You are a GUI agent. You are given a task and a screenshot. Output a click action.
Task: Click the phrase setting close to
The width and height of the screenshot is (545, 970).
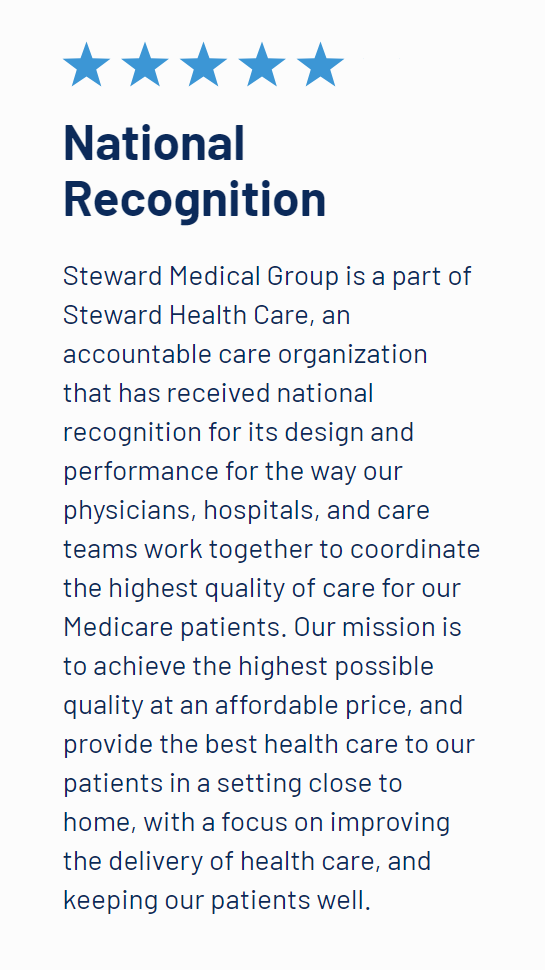point(309,784)
